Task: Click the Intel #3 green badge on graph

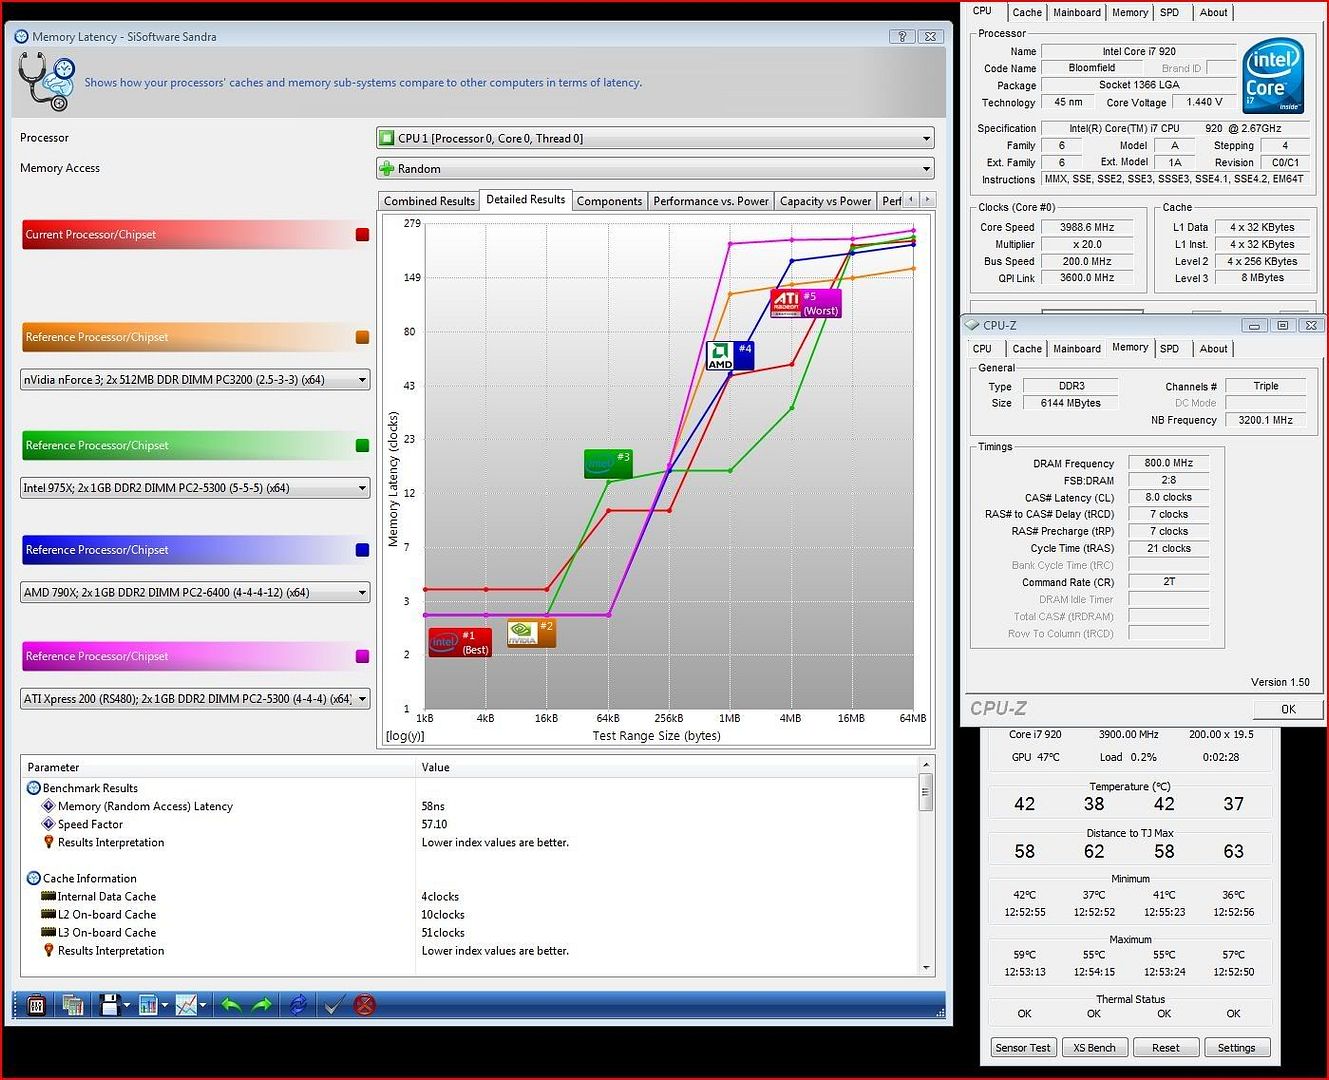Action: click(608, 463)
